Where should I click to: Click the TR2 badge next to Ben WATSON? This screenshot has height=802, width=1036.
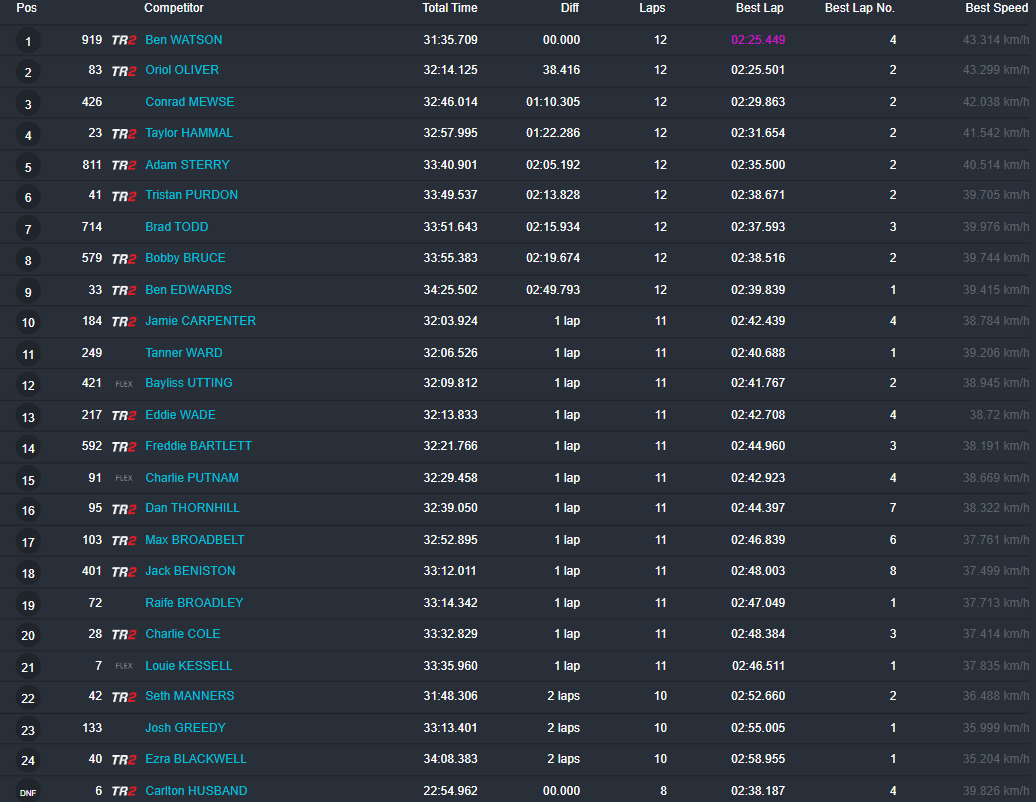tap(122, 39)
